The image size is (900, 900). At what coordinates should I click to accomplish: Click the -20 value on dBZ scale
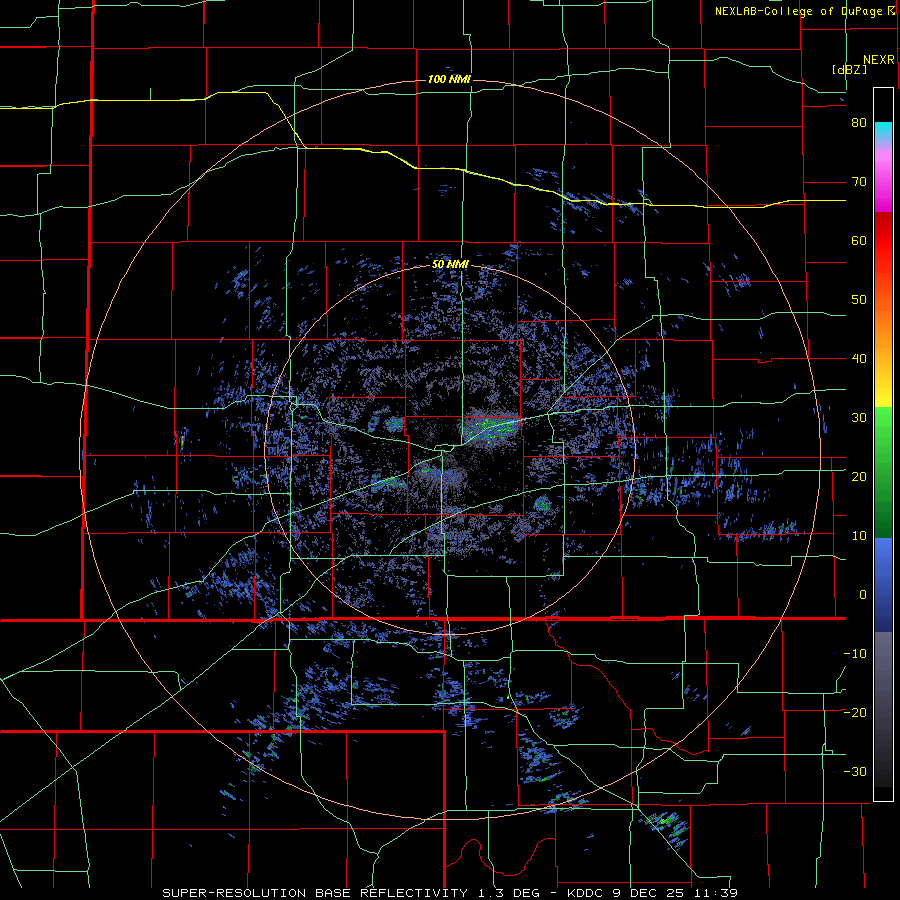tap(855, 713)
